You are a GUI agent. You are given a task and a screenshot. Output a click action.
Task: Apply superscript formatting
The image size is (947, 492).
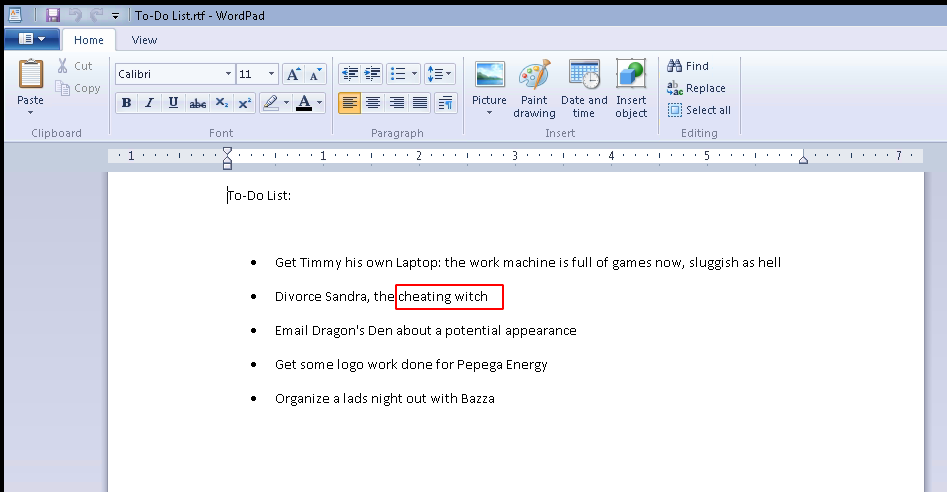(243, 103)
